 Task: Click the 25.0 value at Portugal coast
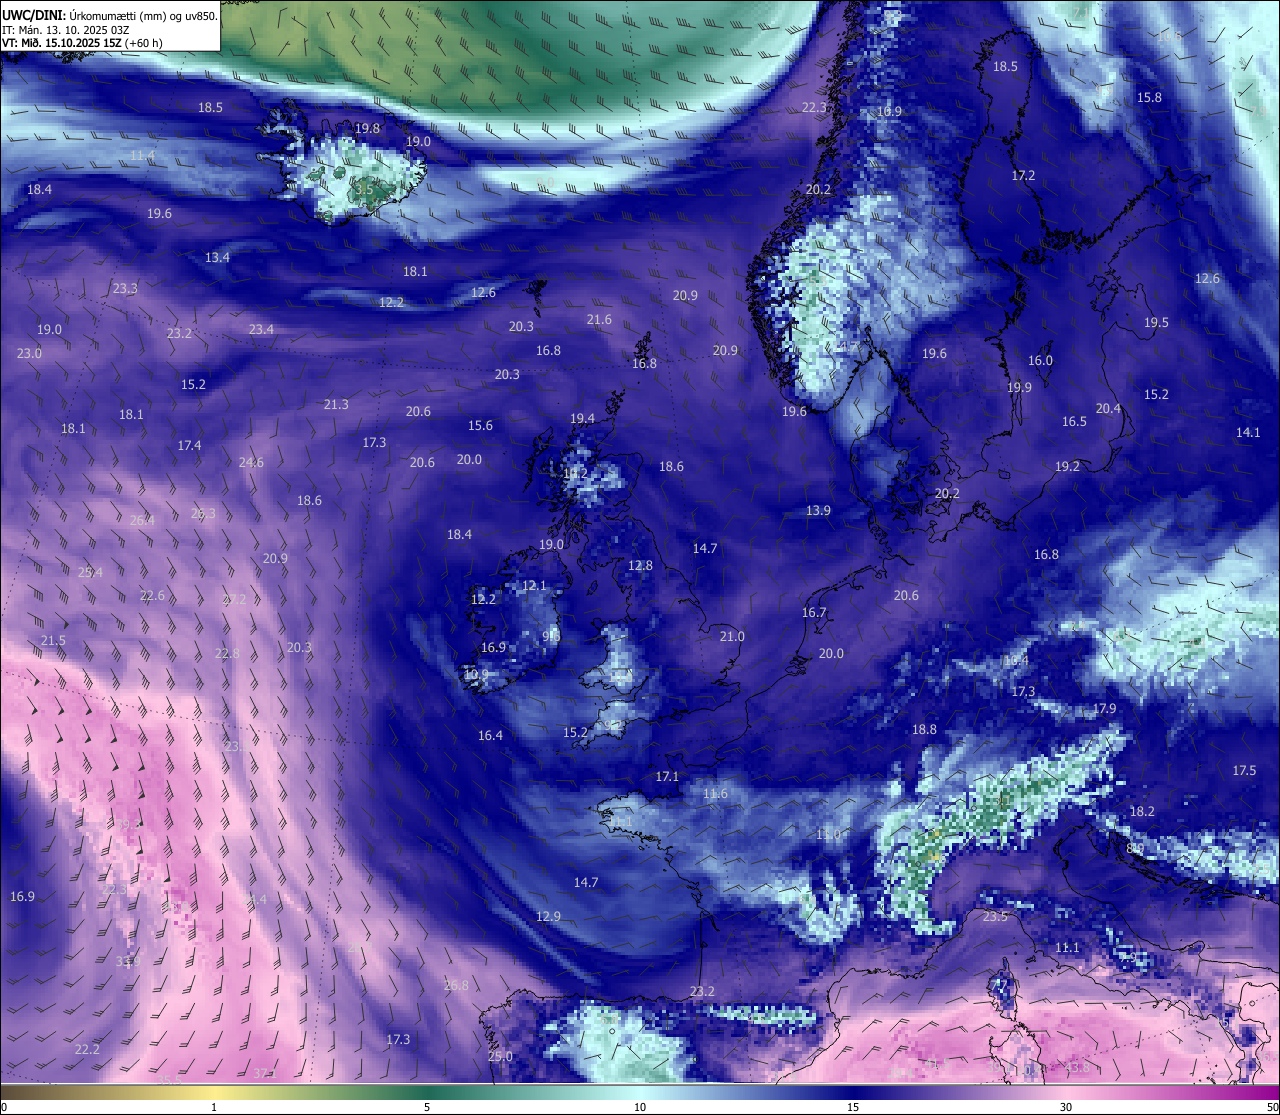coord(500,1057)
